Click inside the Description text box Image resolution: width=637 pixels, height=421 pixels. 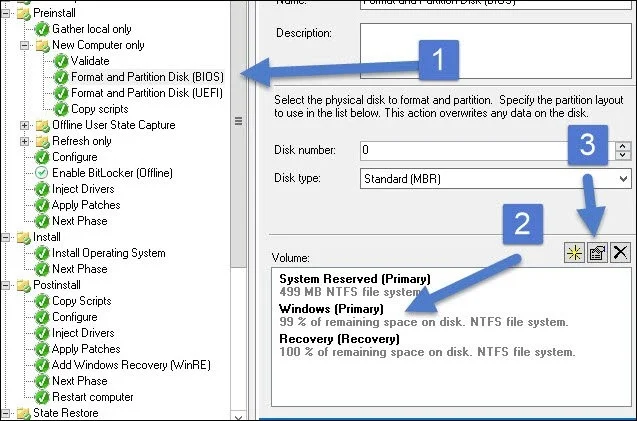pyautogui.click(x=496, y=51)
